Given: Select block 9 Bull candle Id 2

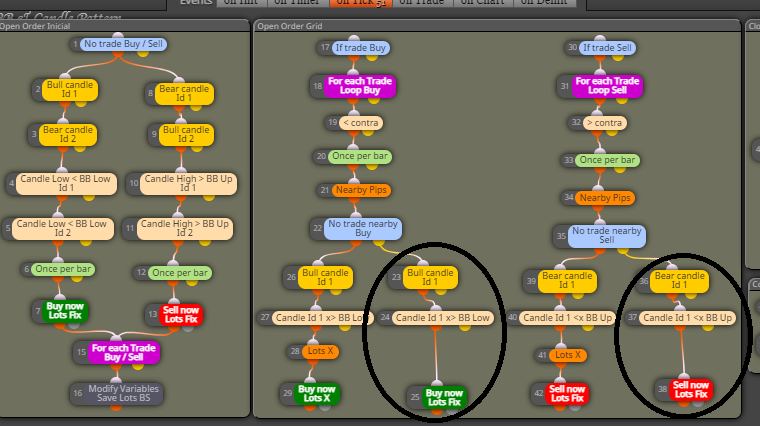Looking at the screenshot, I should coord(186,134).
